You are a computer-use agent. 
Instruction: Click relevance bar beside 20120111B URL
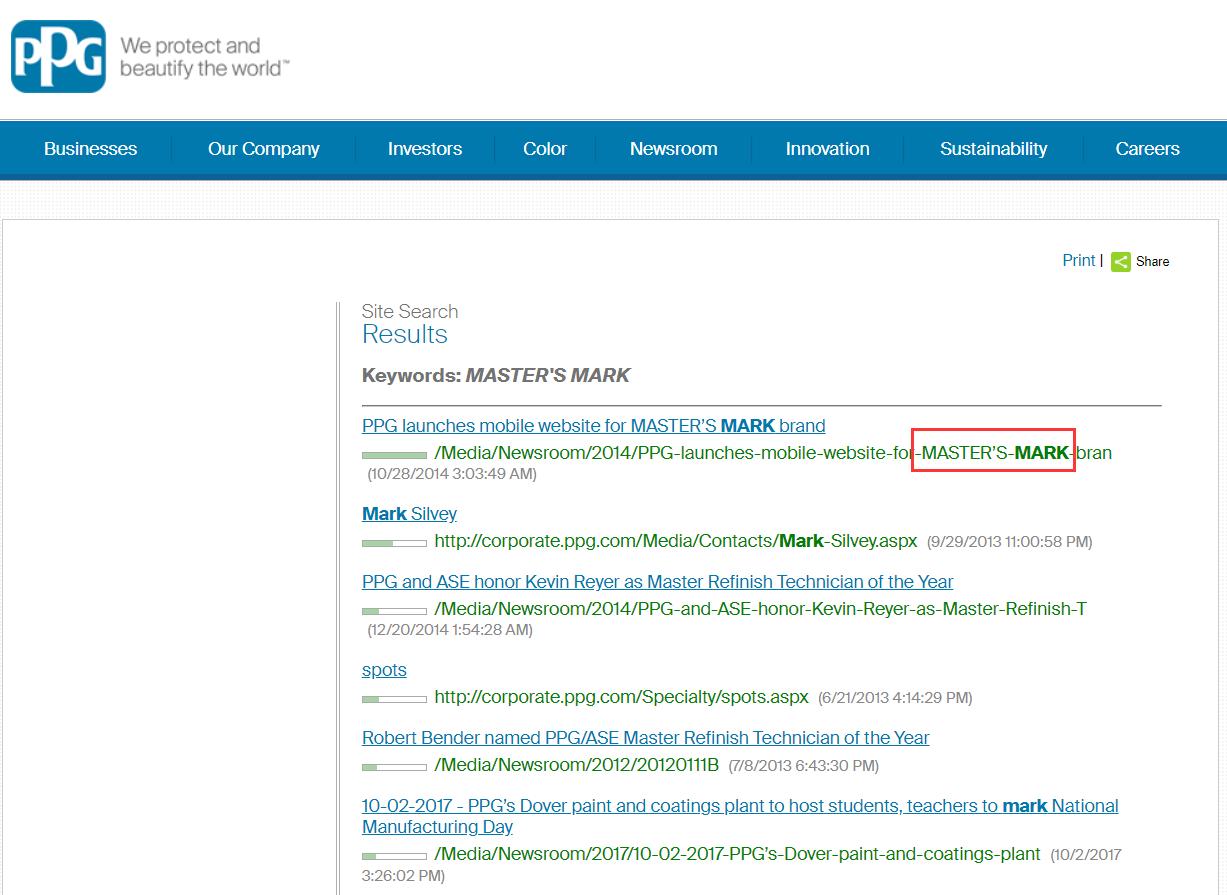coord(394,767)
